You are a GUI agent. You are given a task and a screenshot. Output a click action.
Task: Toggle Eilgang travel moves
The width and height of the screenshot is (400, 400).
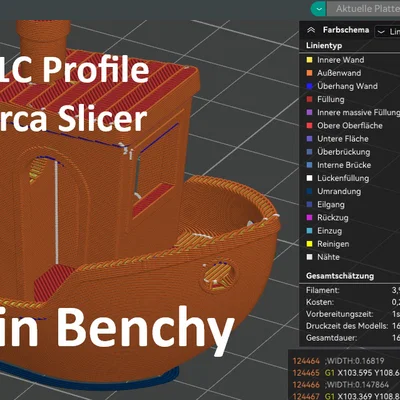(331, 205)
